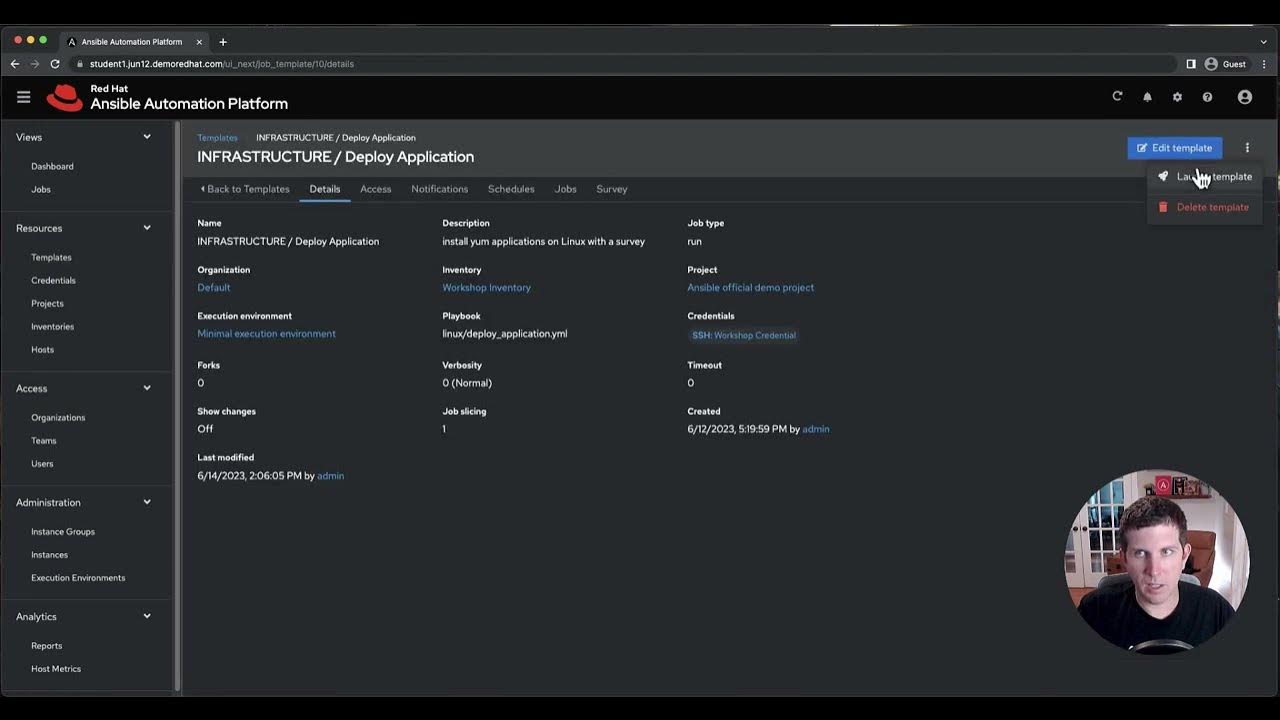Click the refresh icon in header
1280x720 pixels.
(x=1117, y=97)
